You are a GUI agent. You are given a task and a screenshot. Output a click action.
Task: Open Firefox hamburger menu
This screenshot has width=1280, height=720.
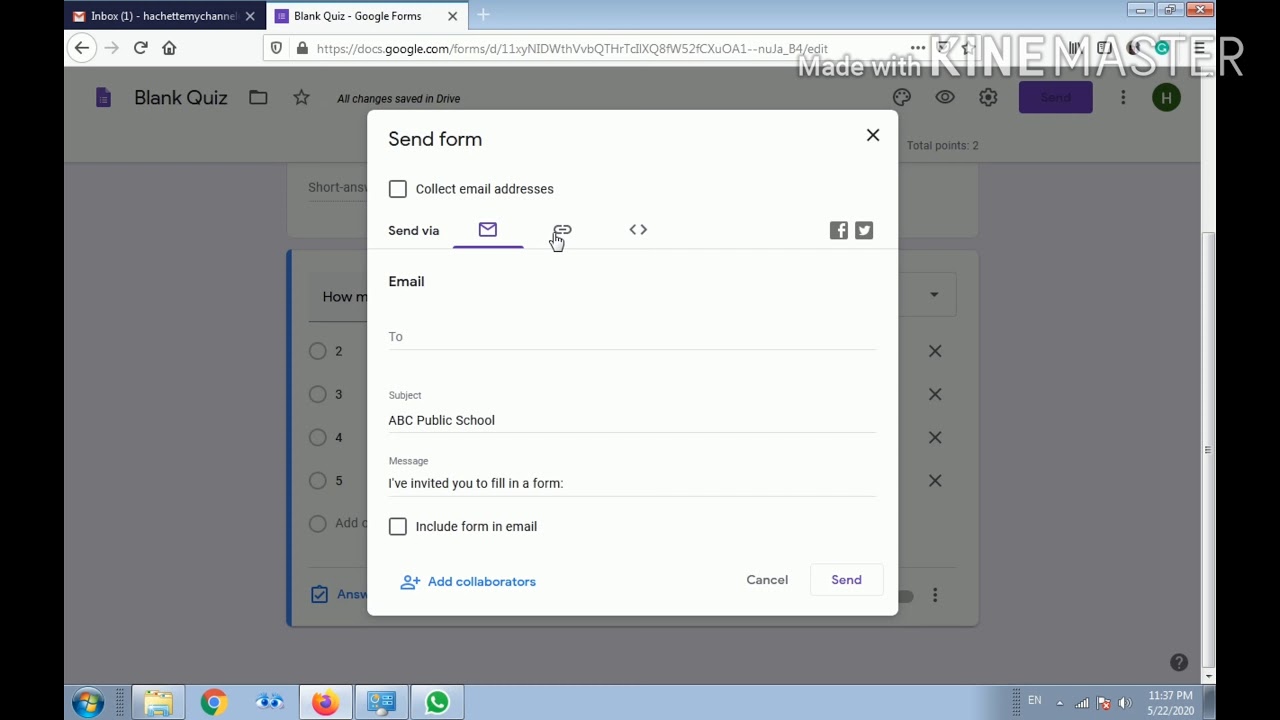1199,48
